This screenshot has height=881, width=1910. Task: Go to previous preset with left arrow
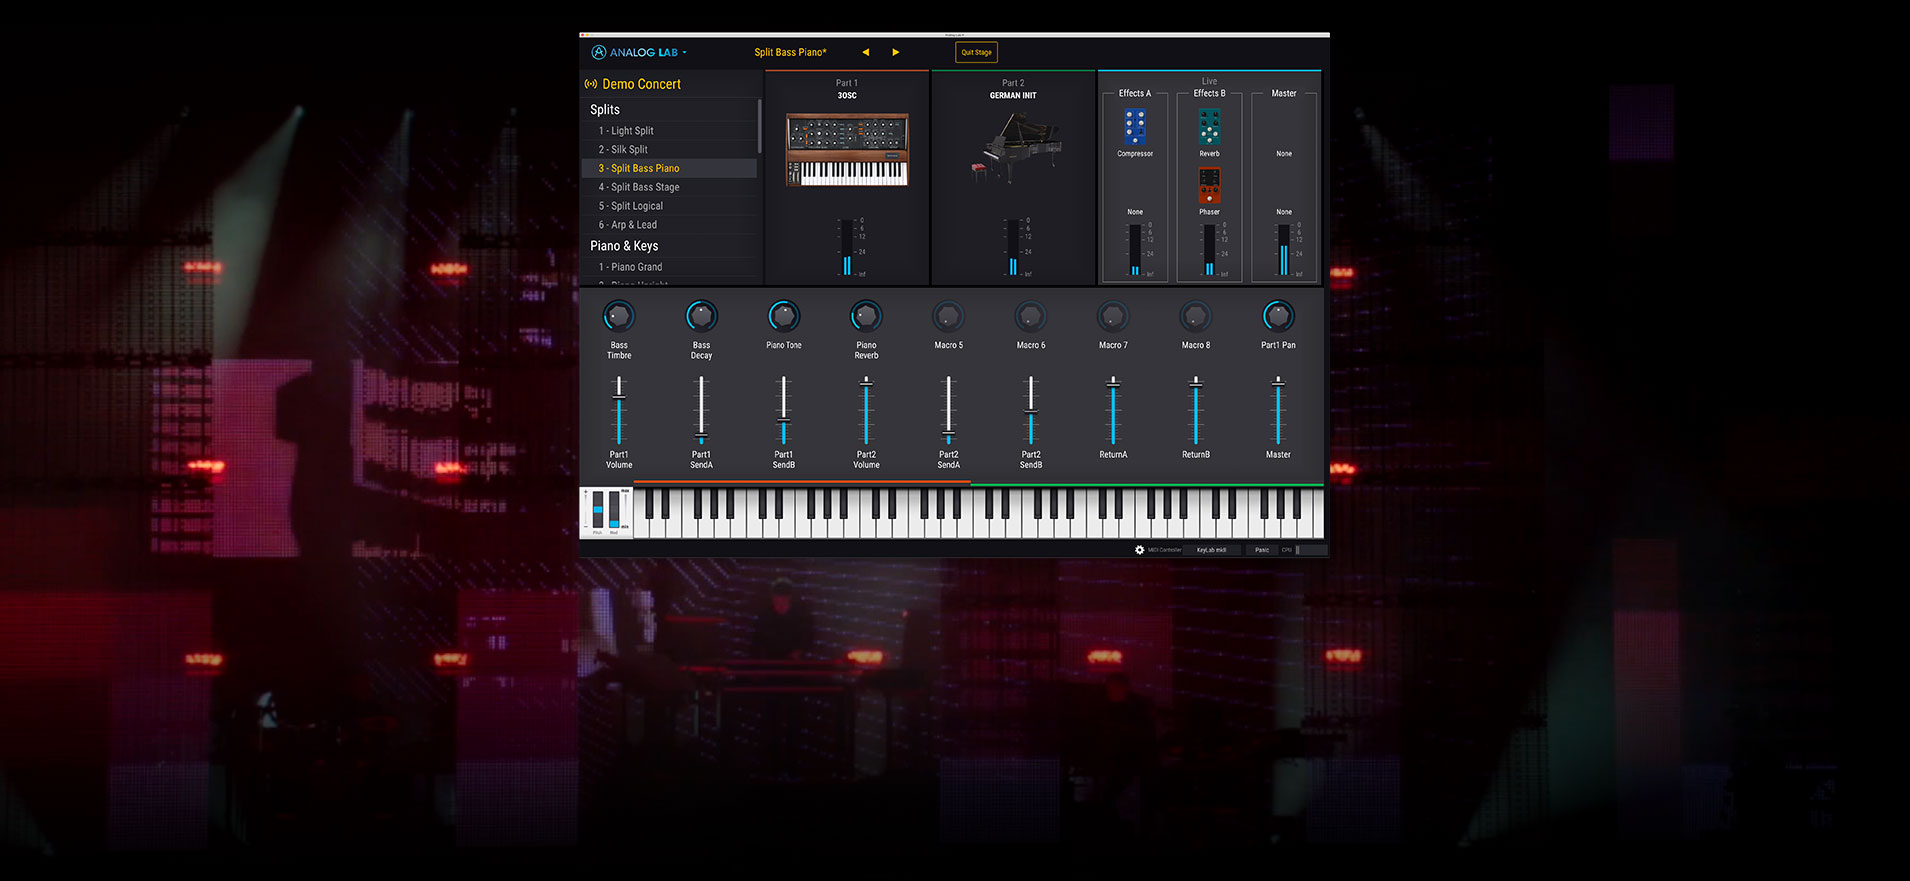pyautogui.click(x=865, y=52)
